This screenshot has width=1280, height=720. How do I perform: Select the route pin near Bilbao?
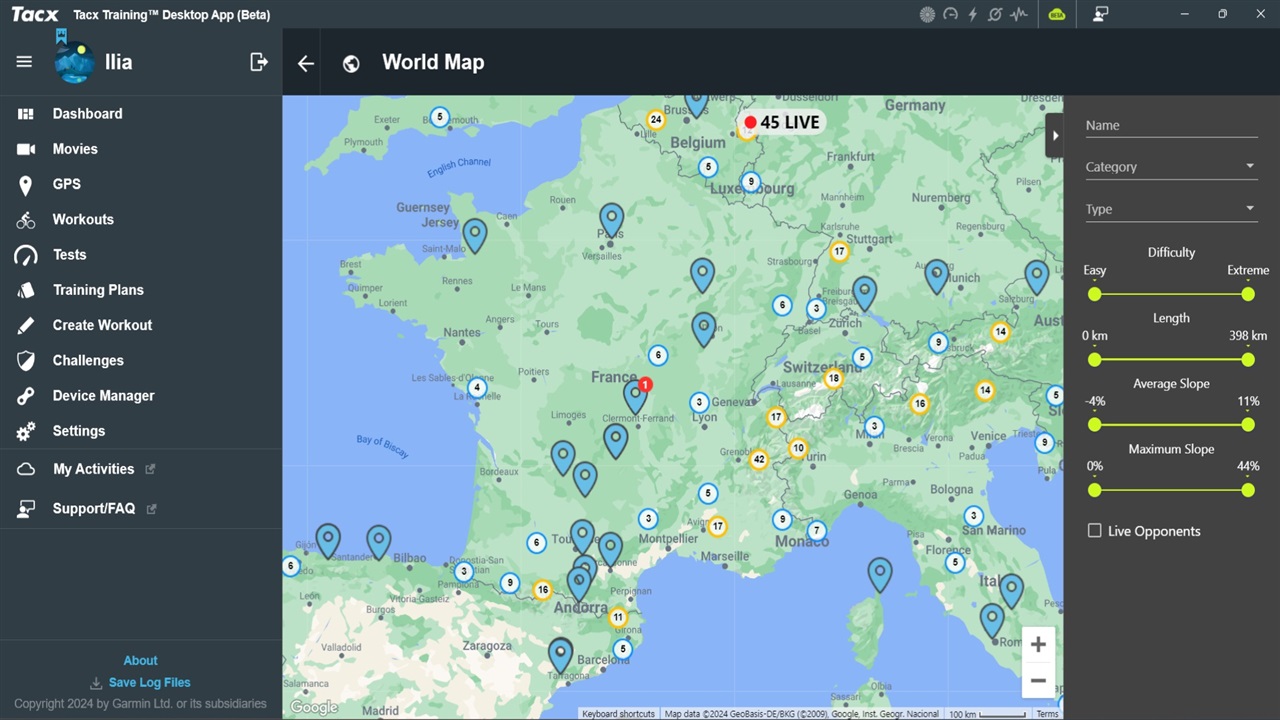(378, 541)
